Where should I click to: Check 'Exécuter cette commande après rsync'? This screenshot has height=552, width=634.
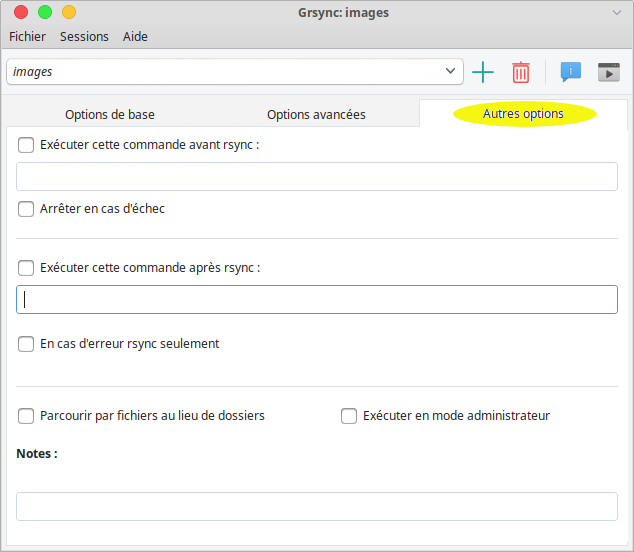(x=26, y=268)
